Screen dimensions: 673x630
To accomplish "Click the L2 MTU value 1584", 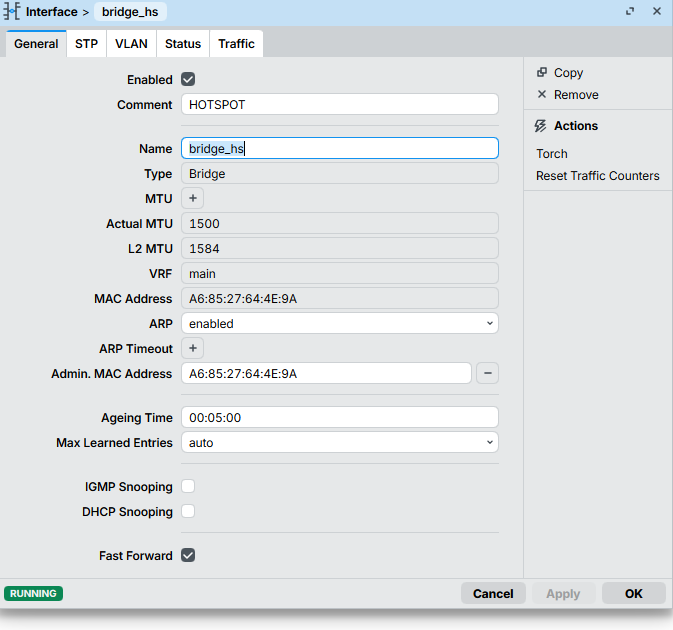I will 340,248.
